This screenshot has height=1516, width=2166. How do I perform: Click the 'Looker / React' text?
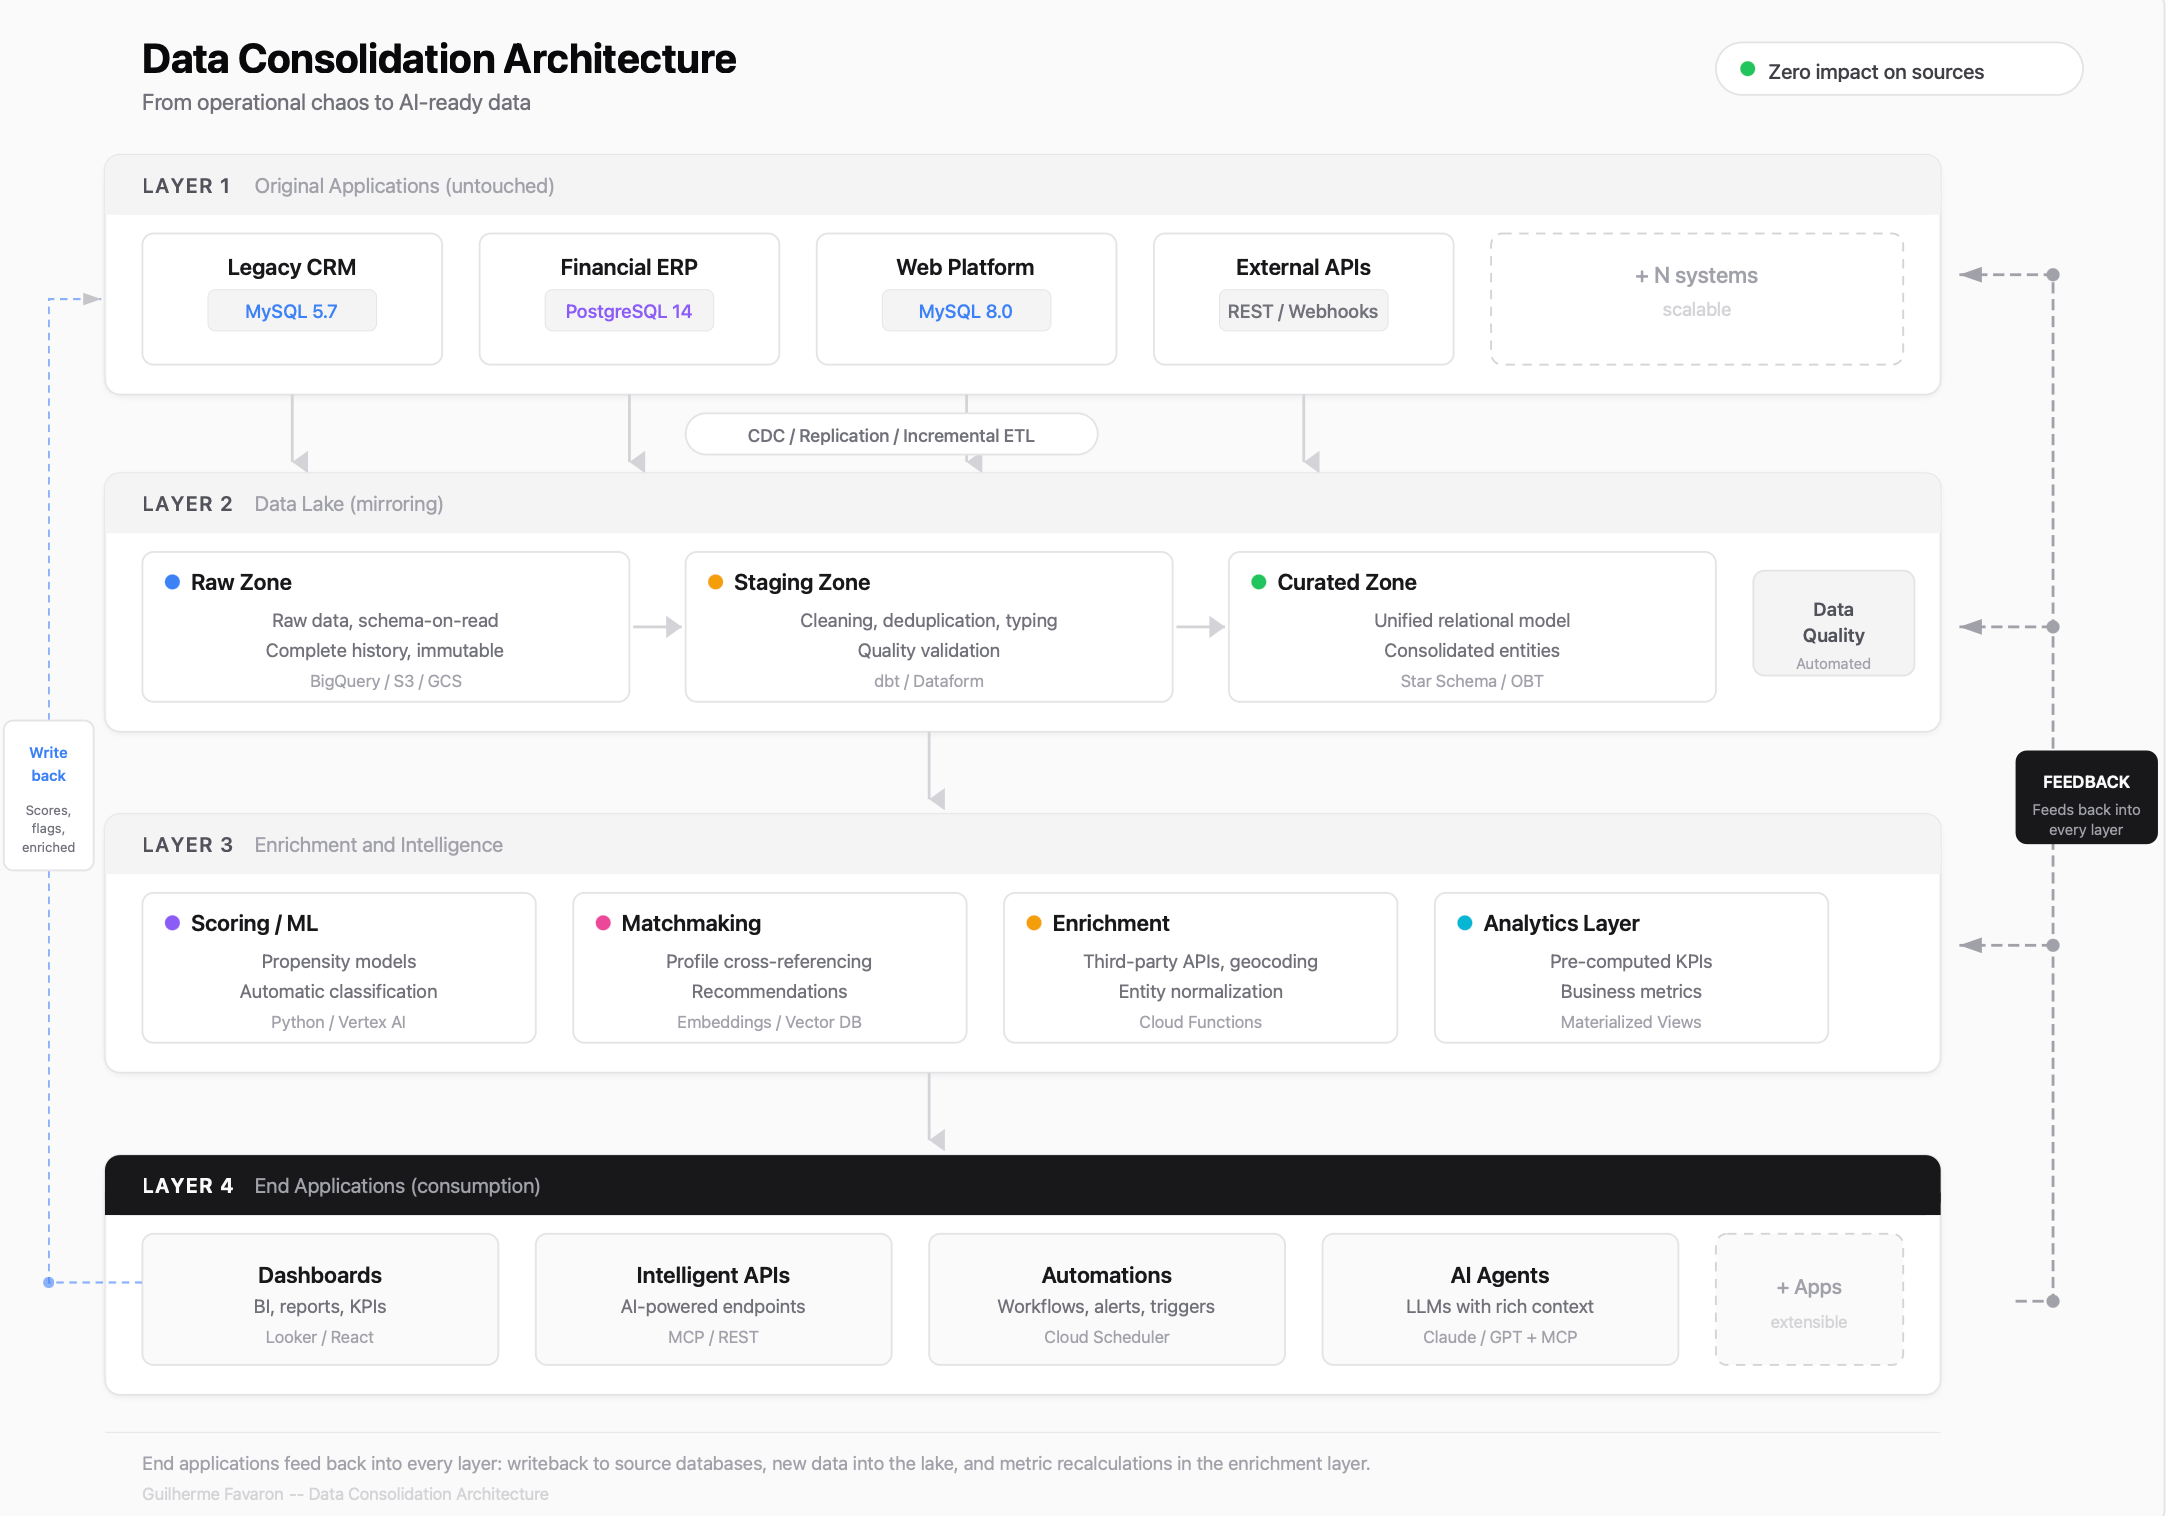(319, 1337)
